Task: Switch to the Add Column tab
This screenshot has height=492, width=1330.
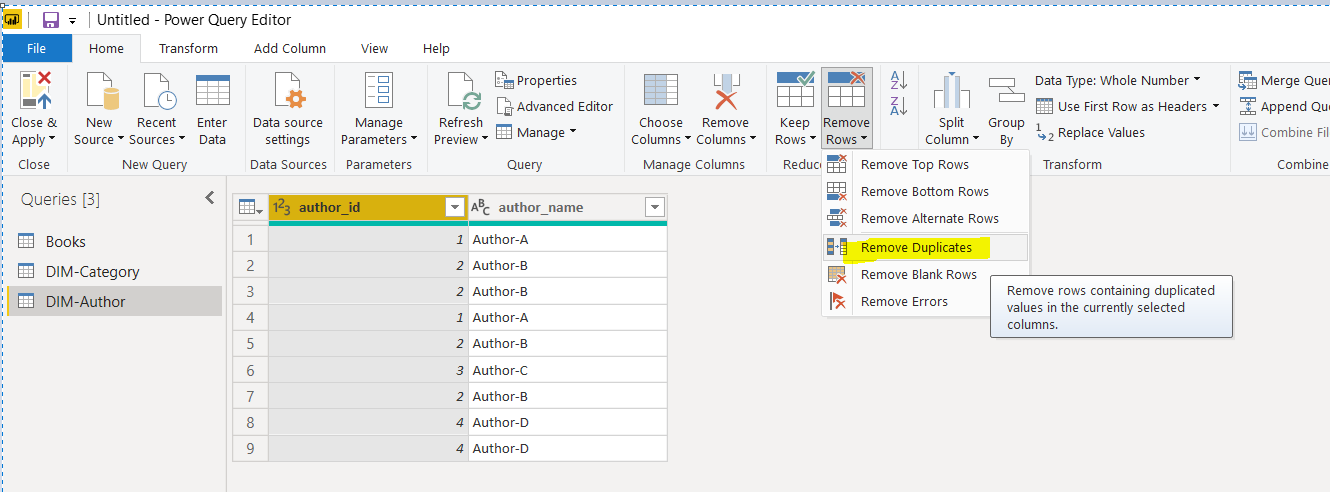Action: [x=290, y=48]
